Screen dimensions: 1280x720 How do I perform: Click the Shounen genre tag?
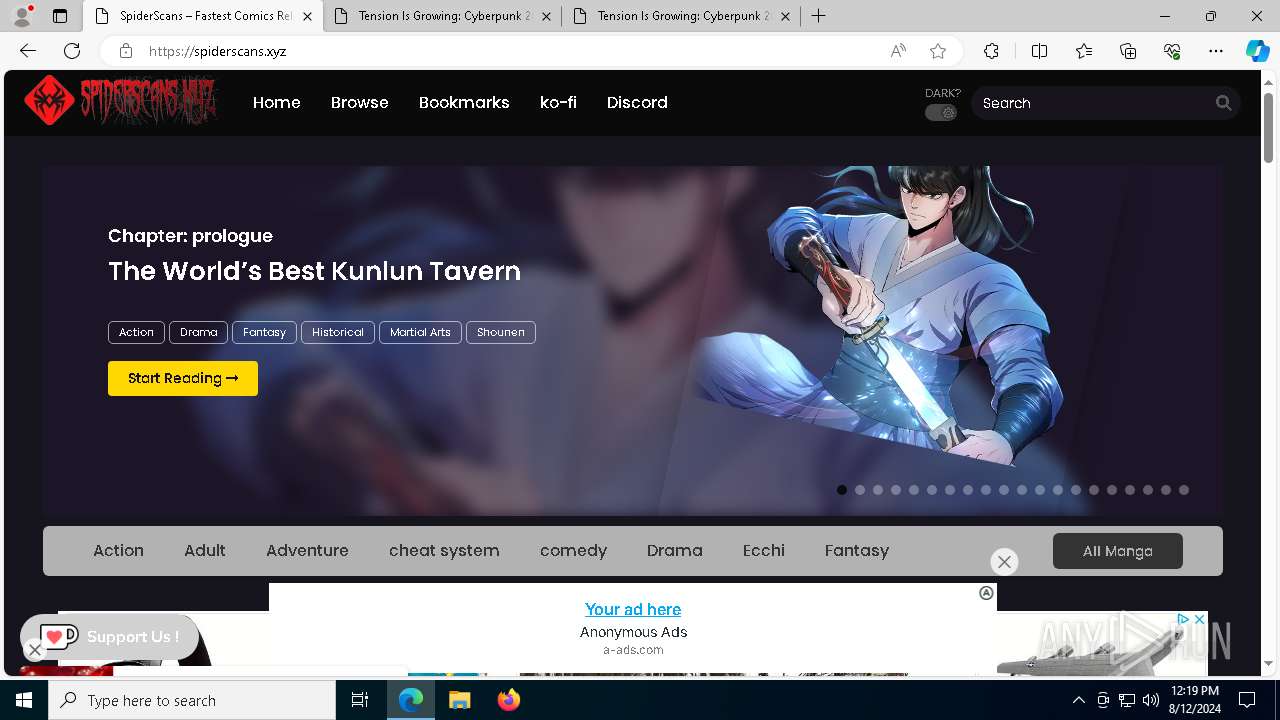[x=501, y=332]
